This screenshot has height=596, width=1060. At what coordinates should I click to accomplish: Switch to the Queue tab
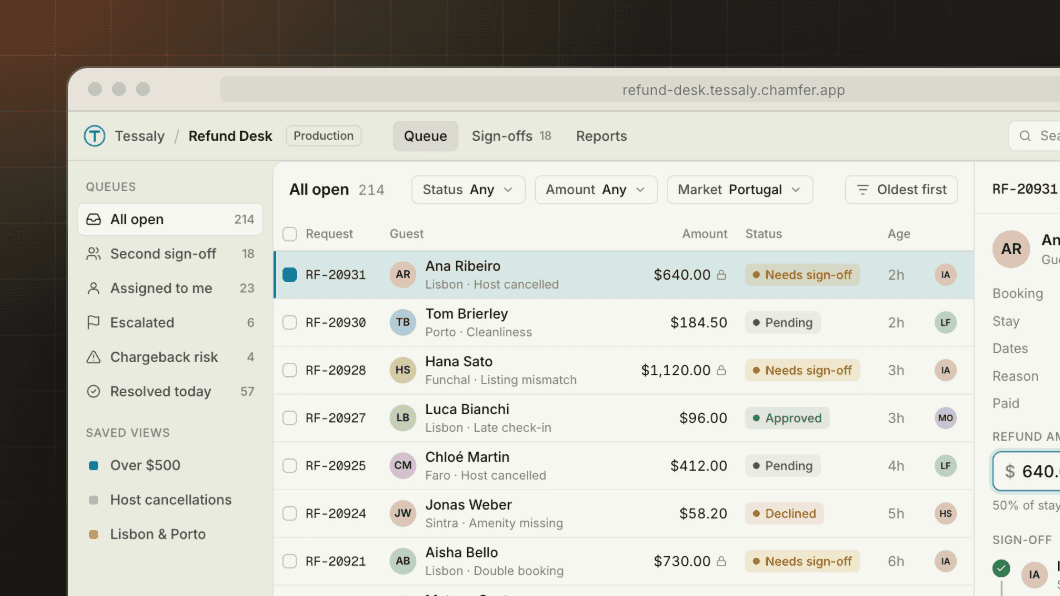pyautogui.click(x=425, y=136)
